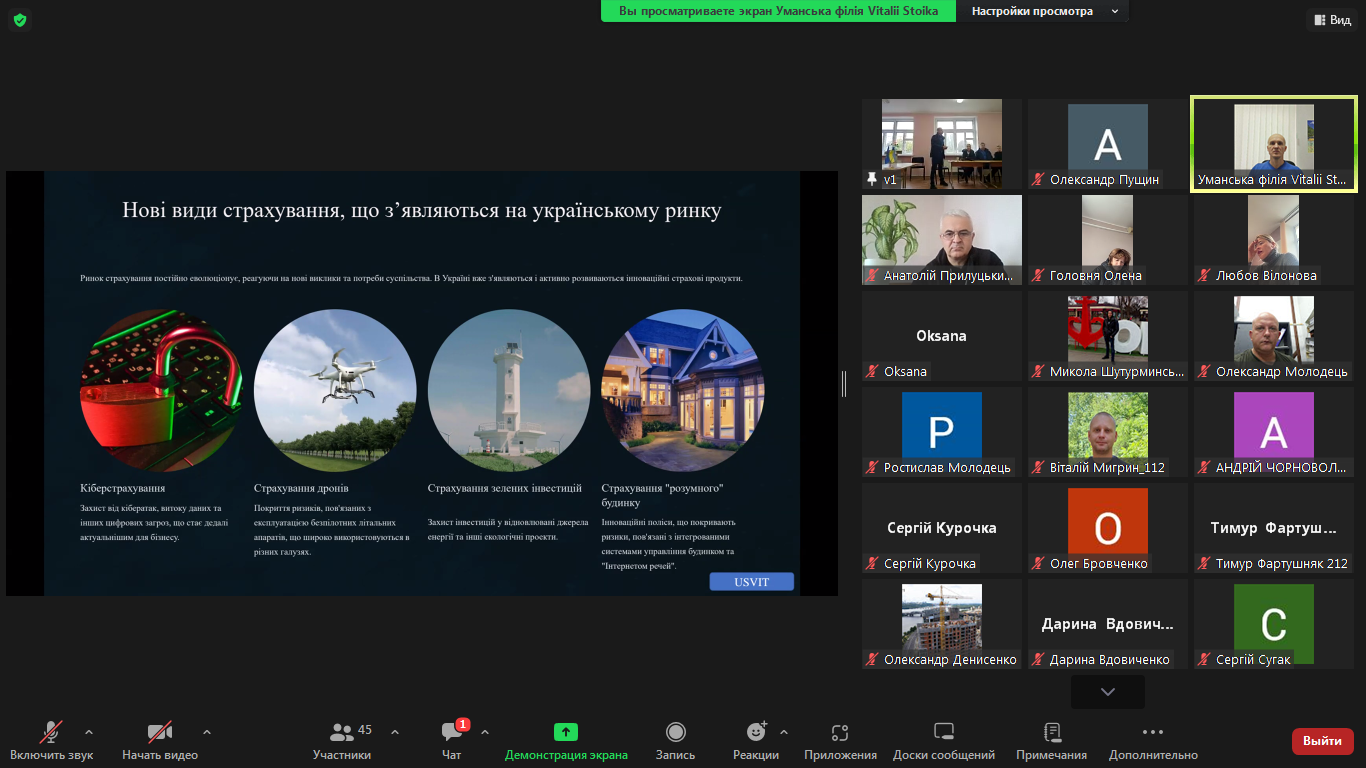1366x768 pixels.
Task: Open the Реакции reactions smiley
Action: tap(756, 733)
